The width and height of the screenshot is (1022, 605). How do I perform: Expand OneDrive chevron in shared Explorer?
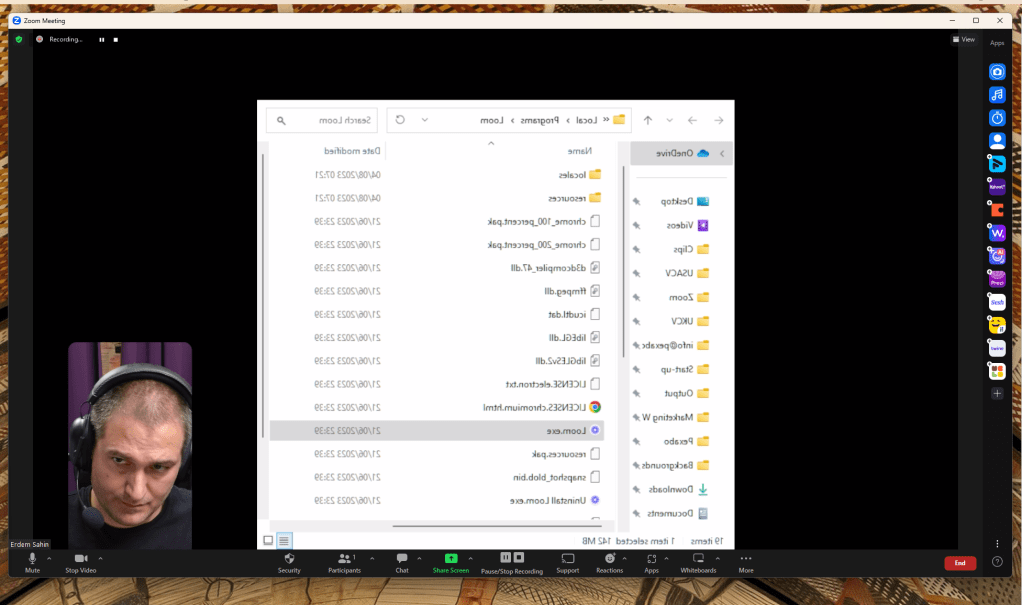coord(722,154)
